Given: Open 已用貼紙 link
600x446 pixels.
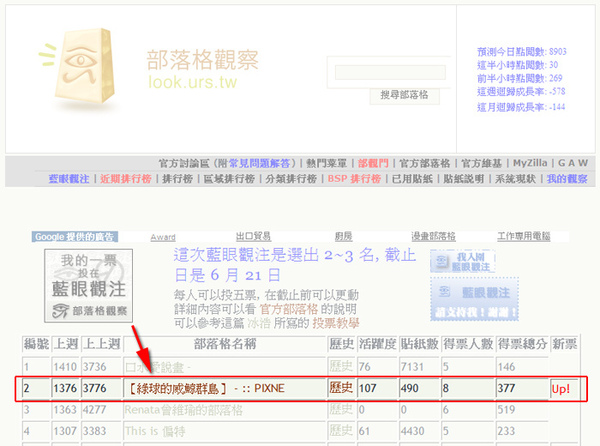Looking at the screenshot, I should pyautogui.click(x=412, y=179).
